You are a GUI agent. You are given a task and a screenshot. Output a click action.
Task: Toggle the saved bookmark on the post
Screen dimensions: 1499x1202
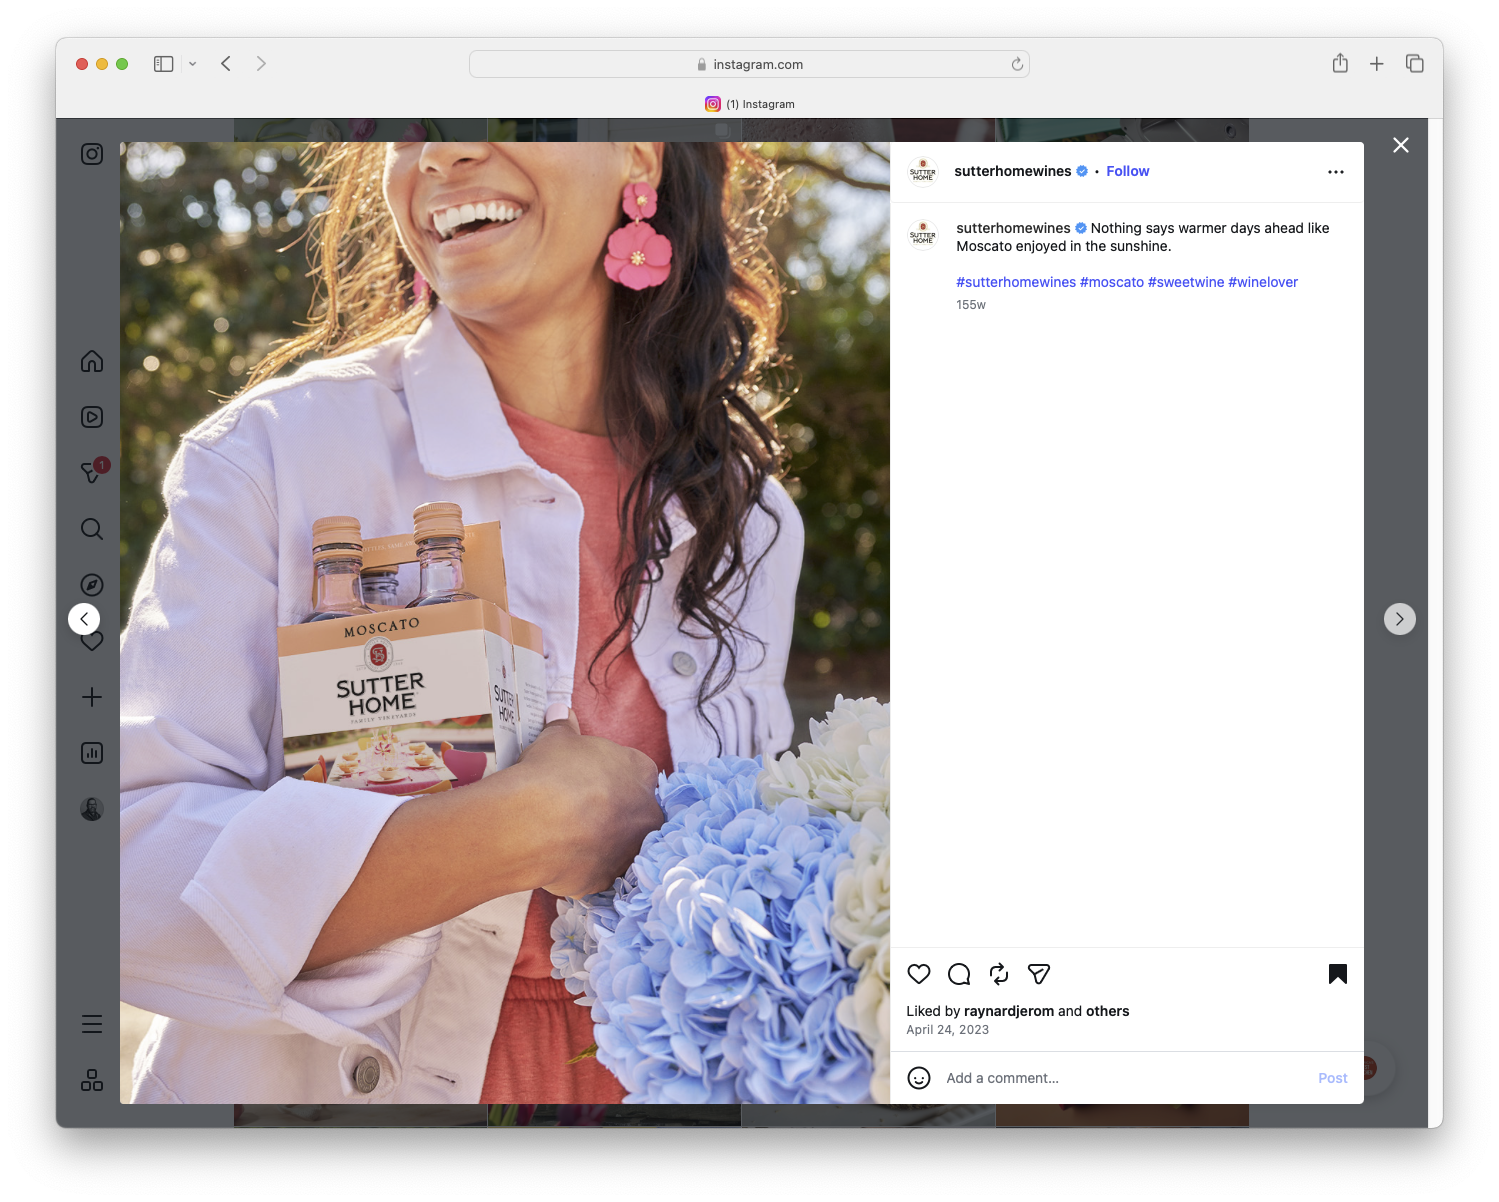[x=1338, y=974]
